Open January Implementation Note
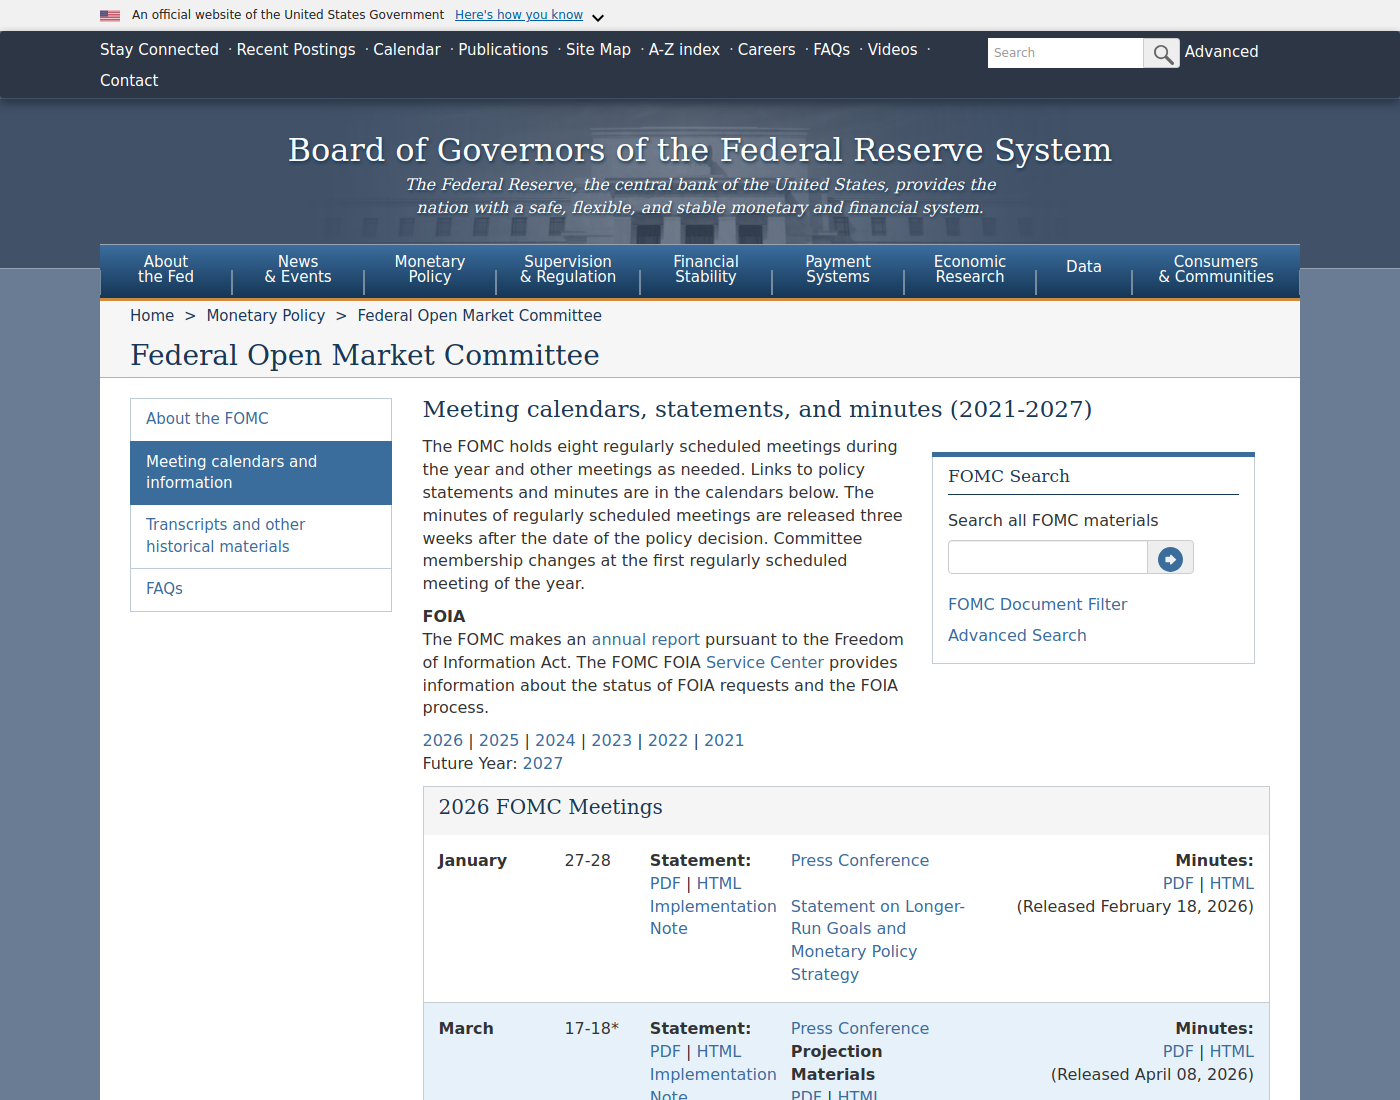The height and width of the screenshot is (1100, 1400). (713, 918)
